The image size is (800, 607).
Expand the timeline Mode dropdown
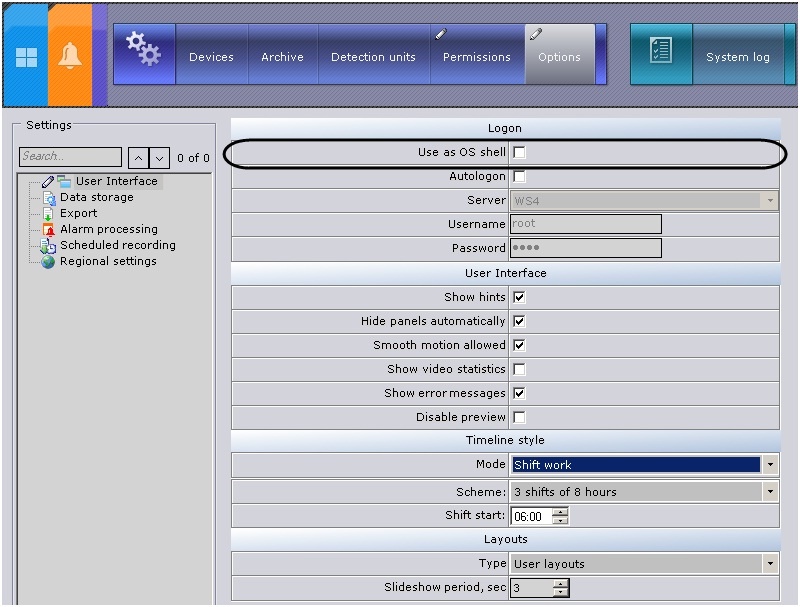pos(770,465)
